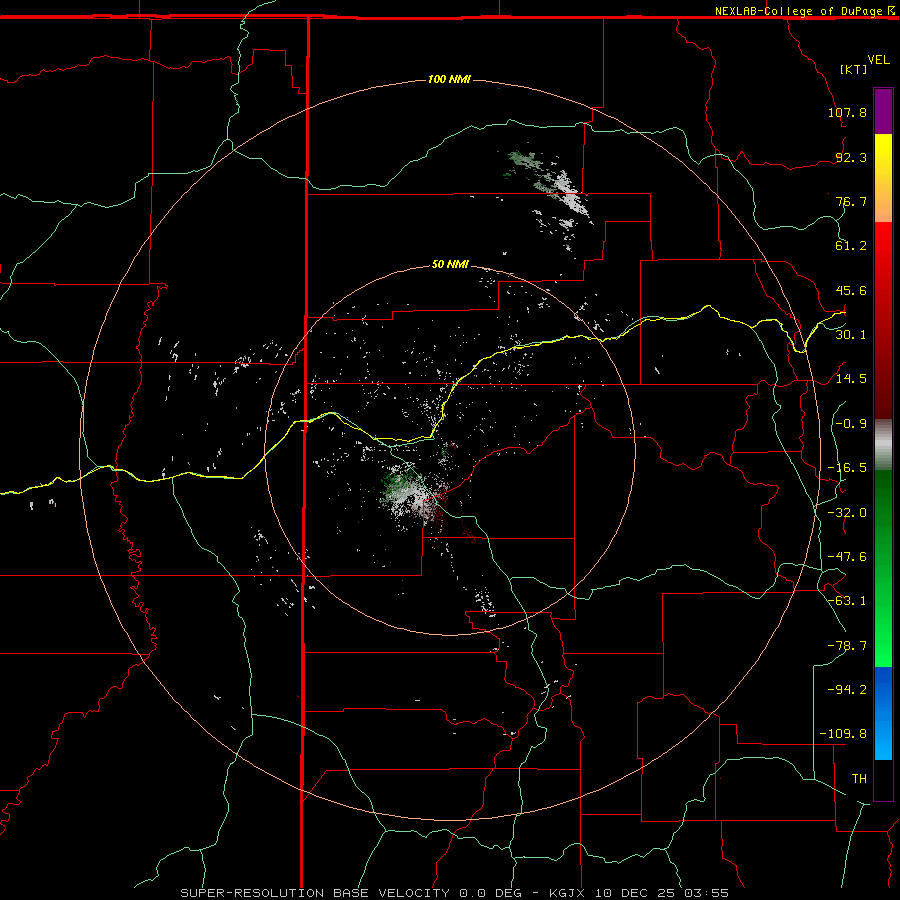
Task: Click the 61.2 legend value
Action: [x=851, y=246]
